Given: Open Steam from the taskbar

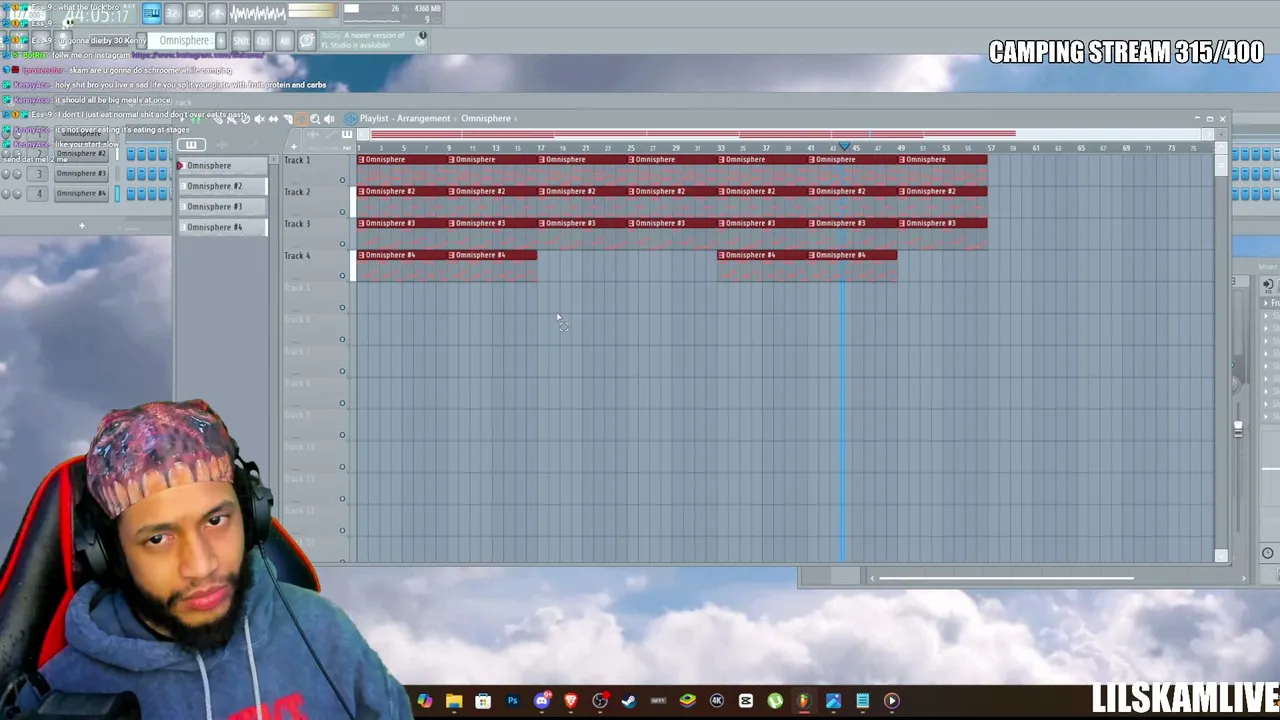Looking at the screenshot, I should 629,701.
